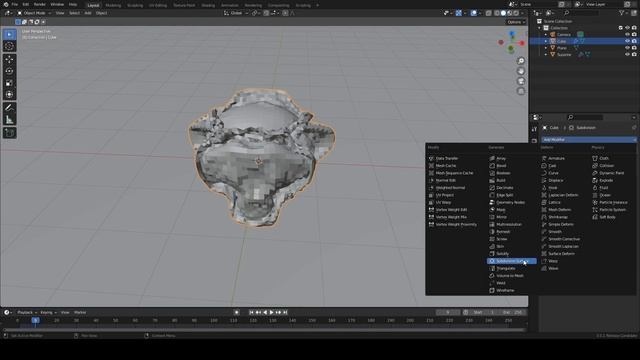Expand the Suzanne tree item

pyautogui.click(x=546, y=54)
